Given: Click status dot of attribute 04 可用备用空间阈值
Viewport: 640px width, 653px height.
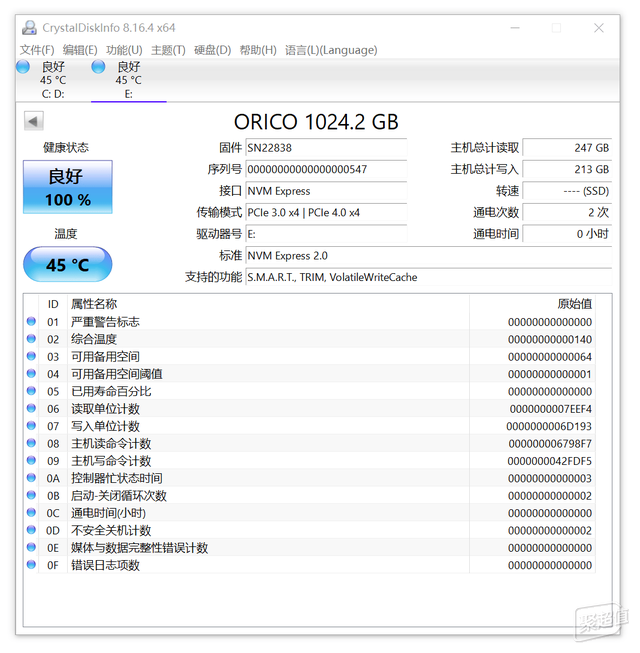Looking at the screenshot, I should 31,374.
